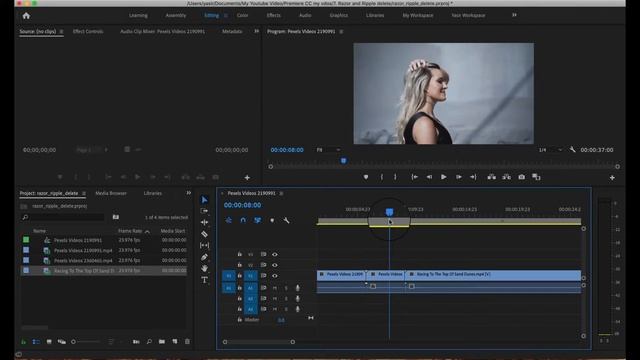Viewport: 640px width, 360px height.
Task: Click Export Frame camera icon
Action: 522,177
